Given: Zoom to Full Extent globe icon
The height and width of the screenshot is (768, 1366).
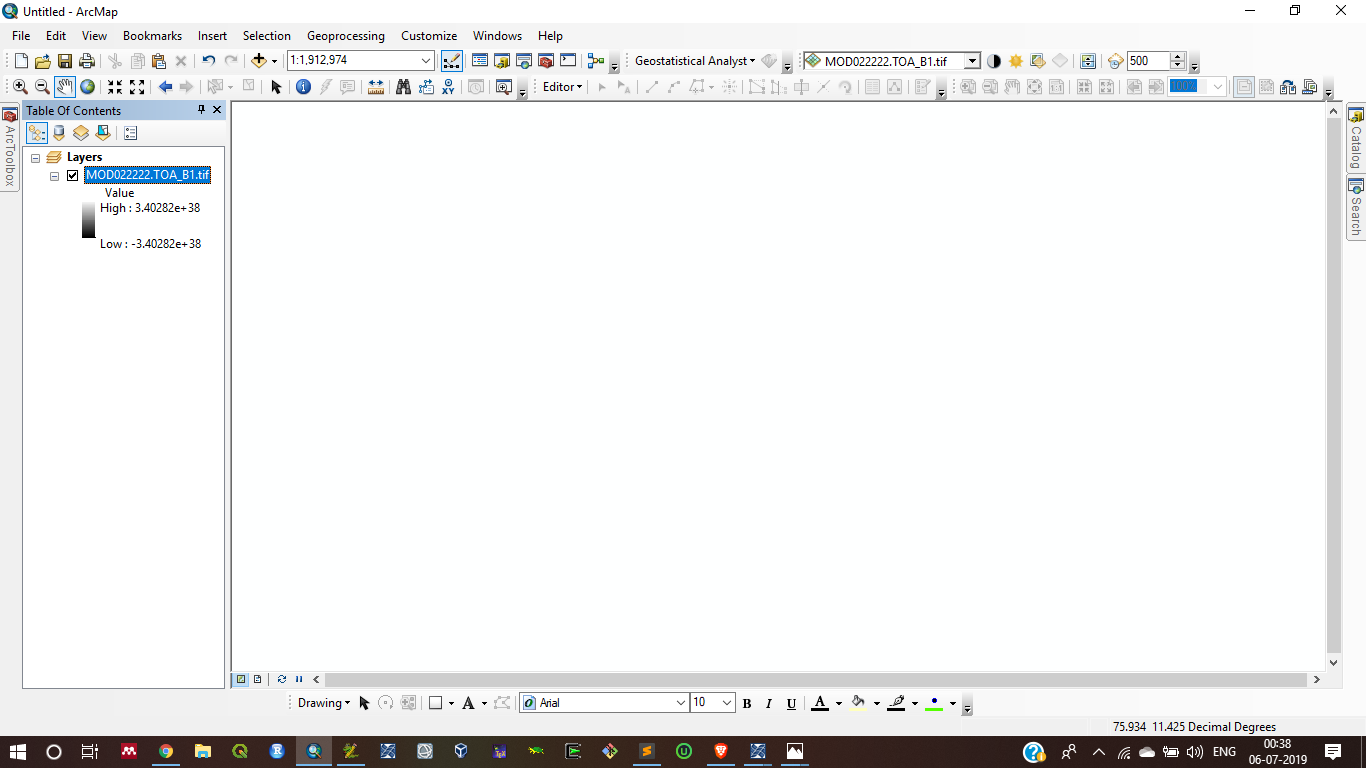Looking at the screenshot, I should pos(87,87).
